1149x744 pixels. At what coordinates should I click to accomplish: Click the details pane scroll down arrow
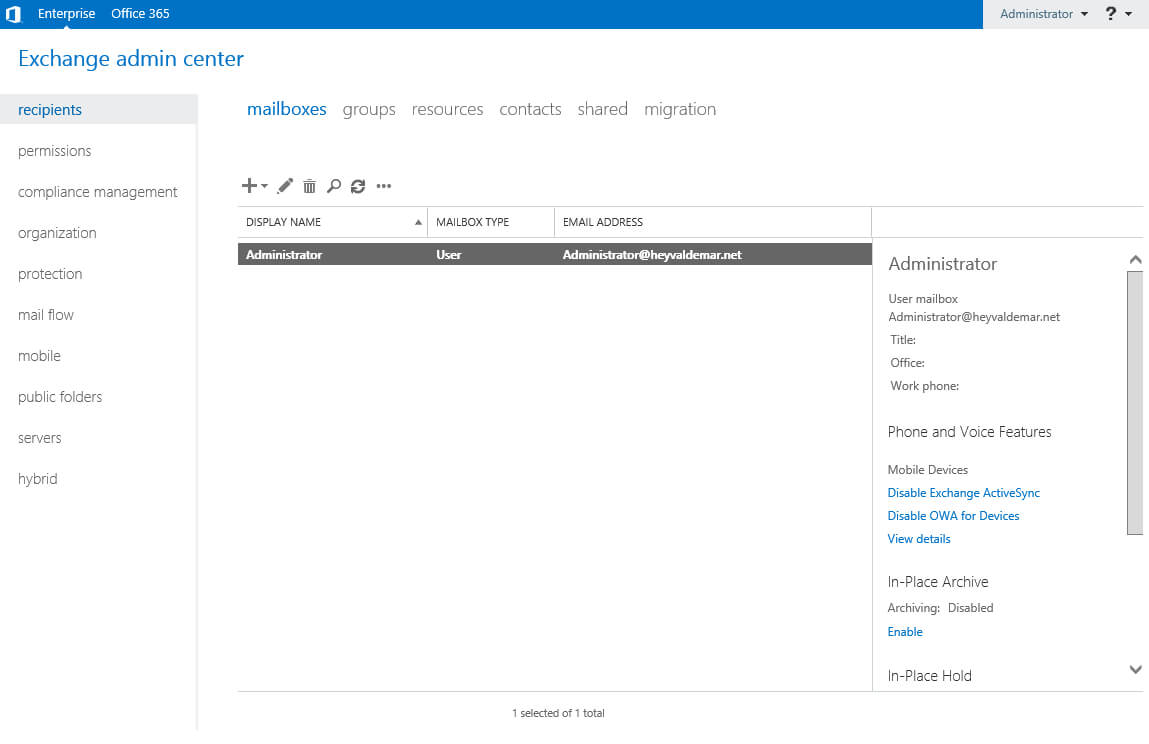click(1135, 669)
